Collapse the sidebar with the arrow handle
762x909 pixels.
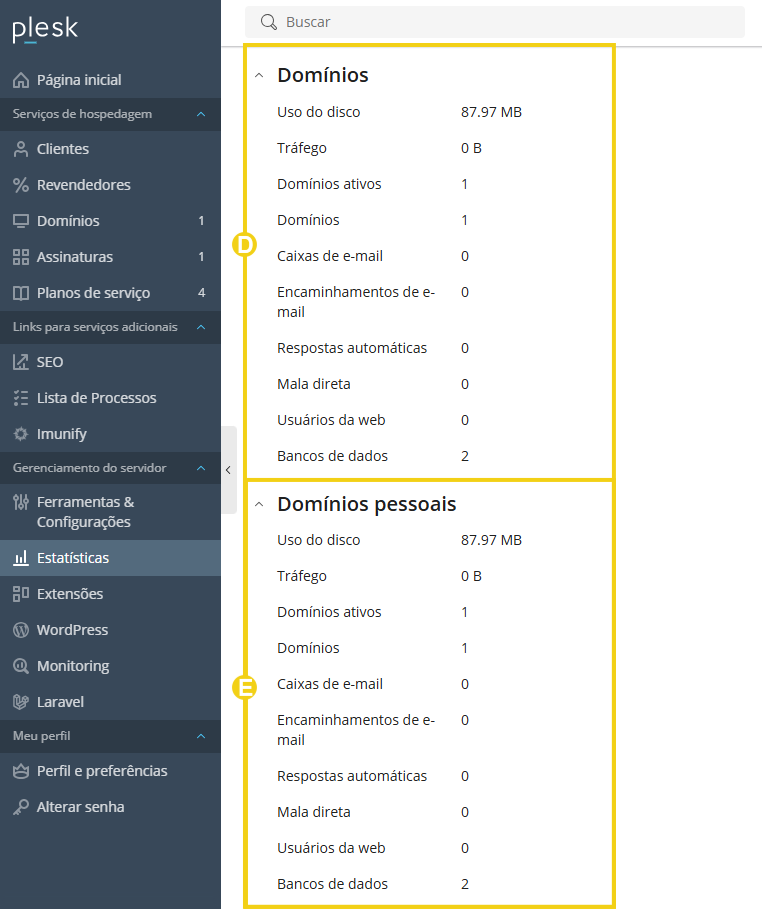pos(228,469)
